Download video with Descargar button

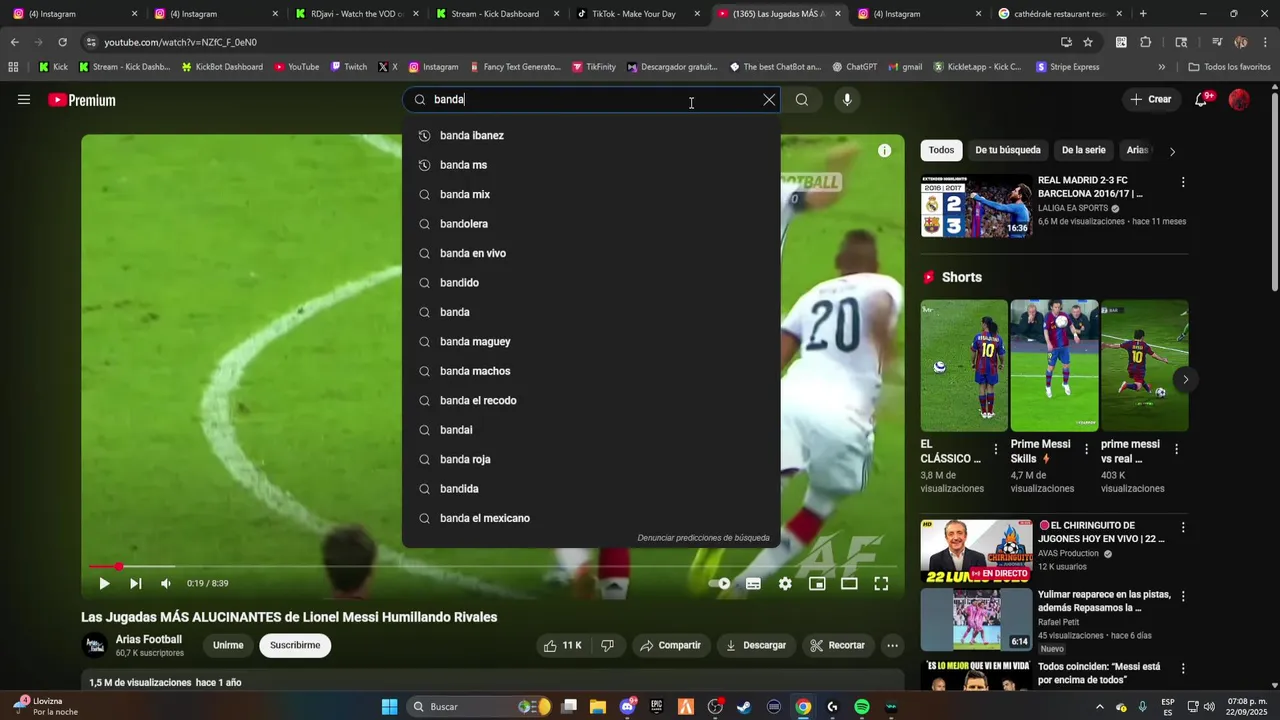[x=756, y=646]
